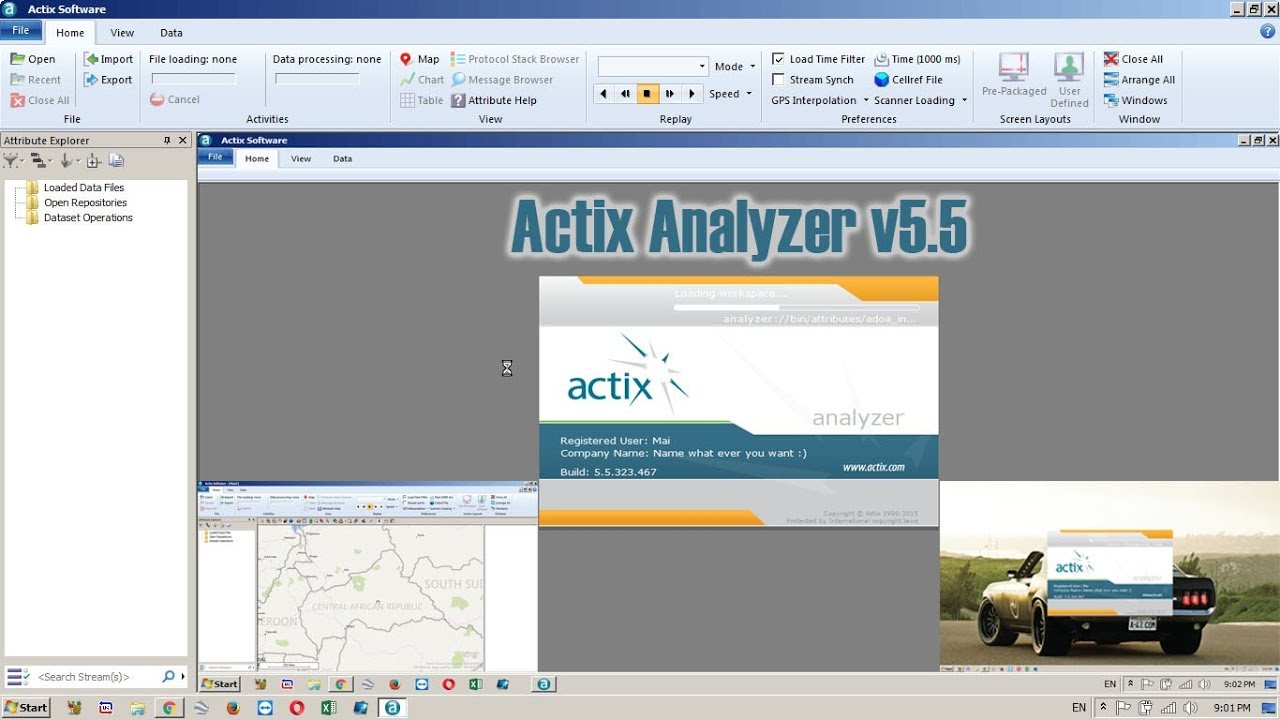The image size is (1280, 720).
Task: Click into the Search Stream(s) field
Action: point(97,677)
